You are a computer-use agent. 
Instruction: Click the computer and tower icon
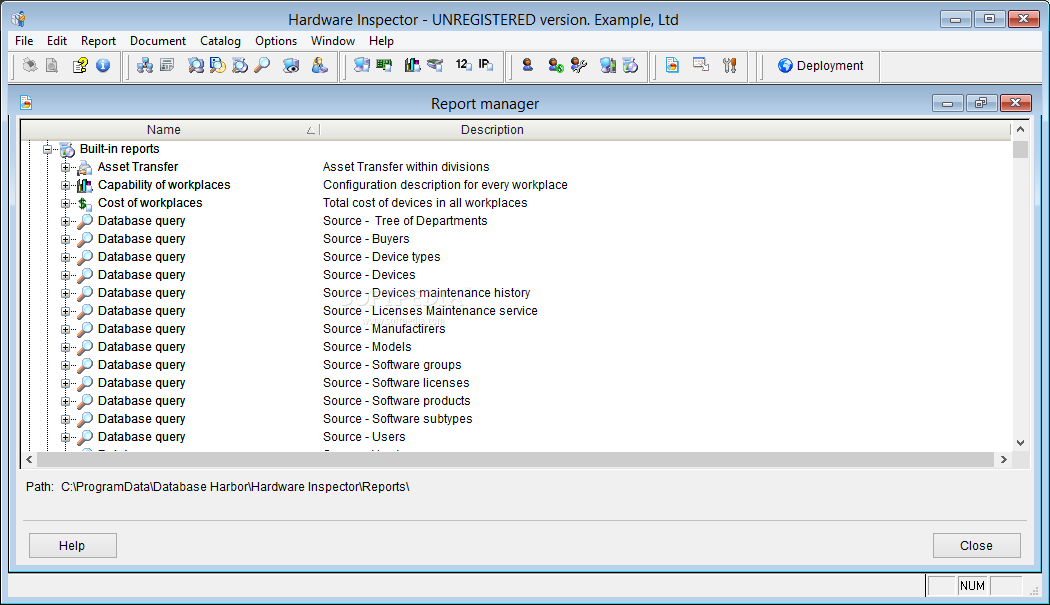pos(608,65)
